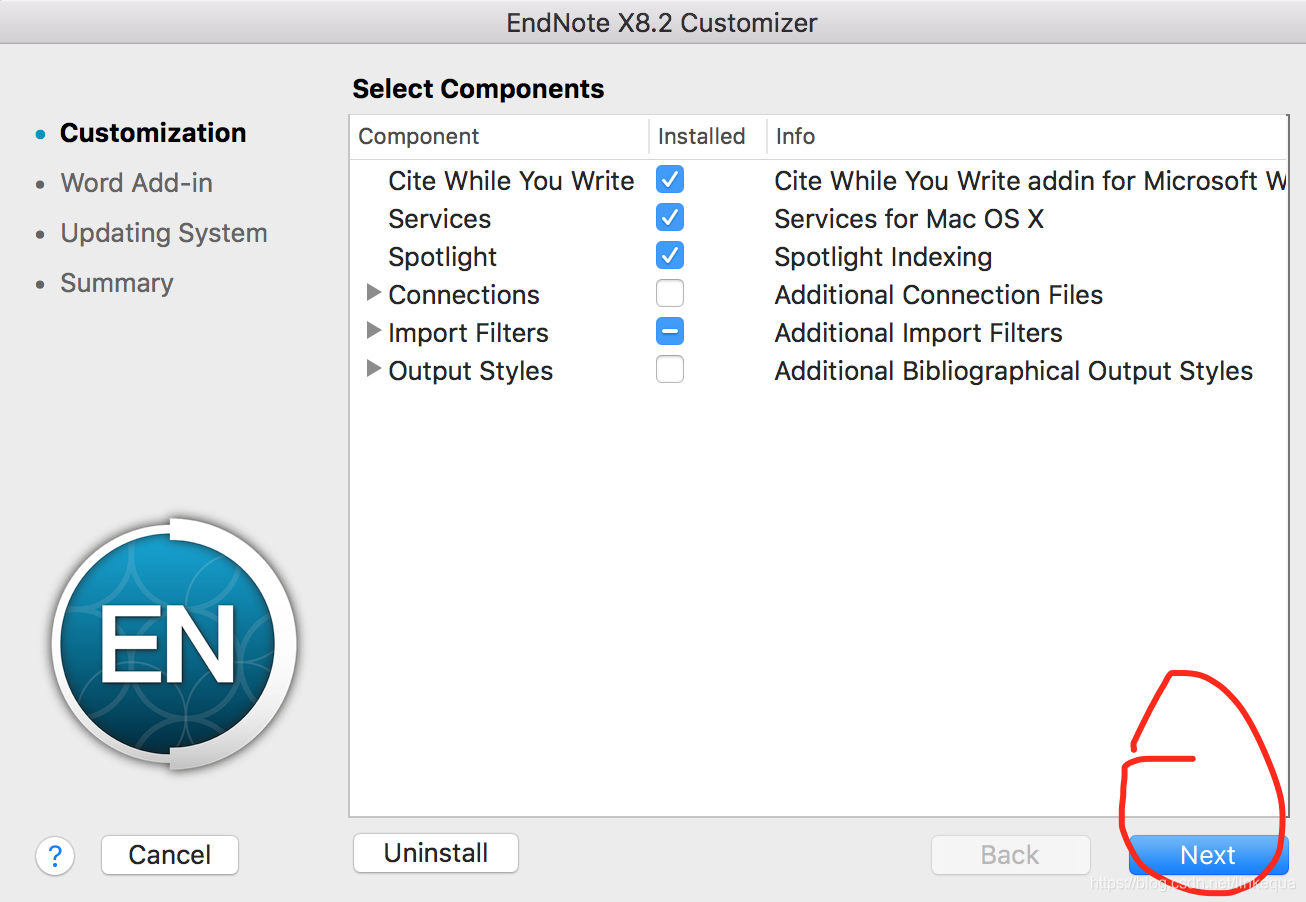
Task: Select the Customization step label
Action: [x=152, y=132]
